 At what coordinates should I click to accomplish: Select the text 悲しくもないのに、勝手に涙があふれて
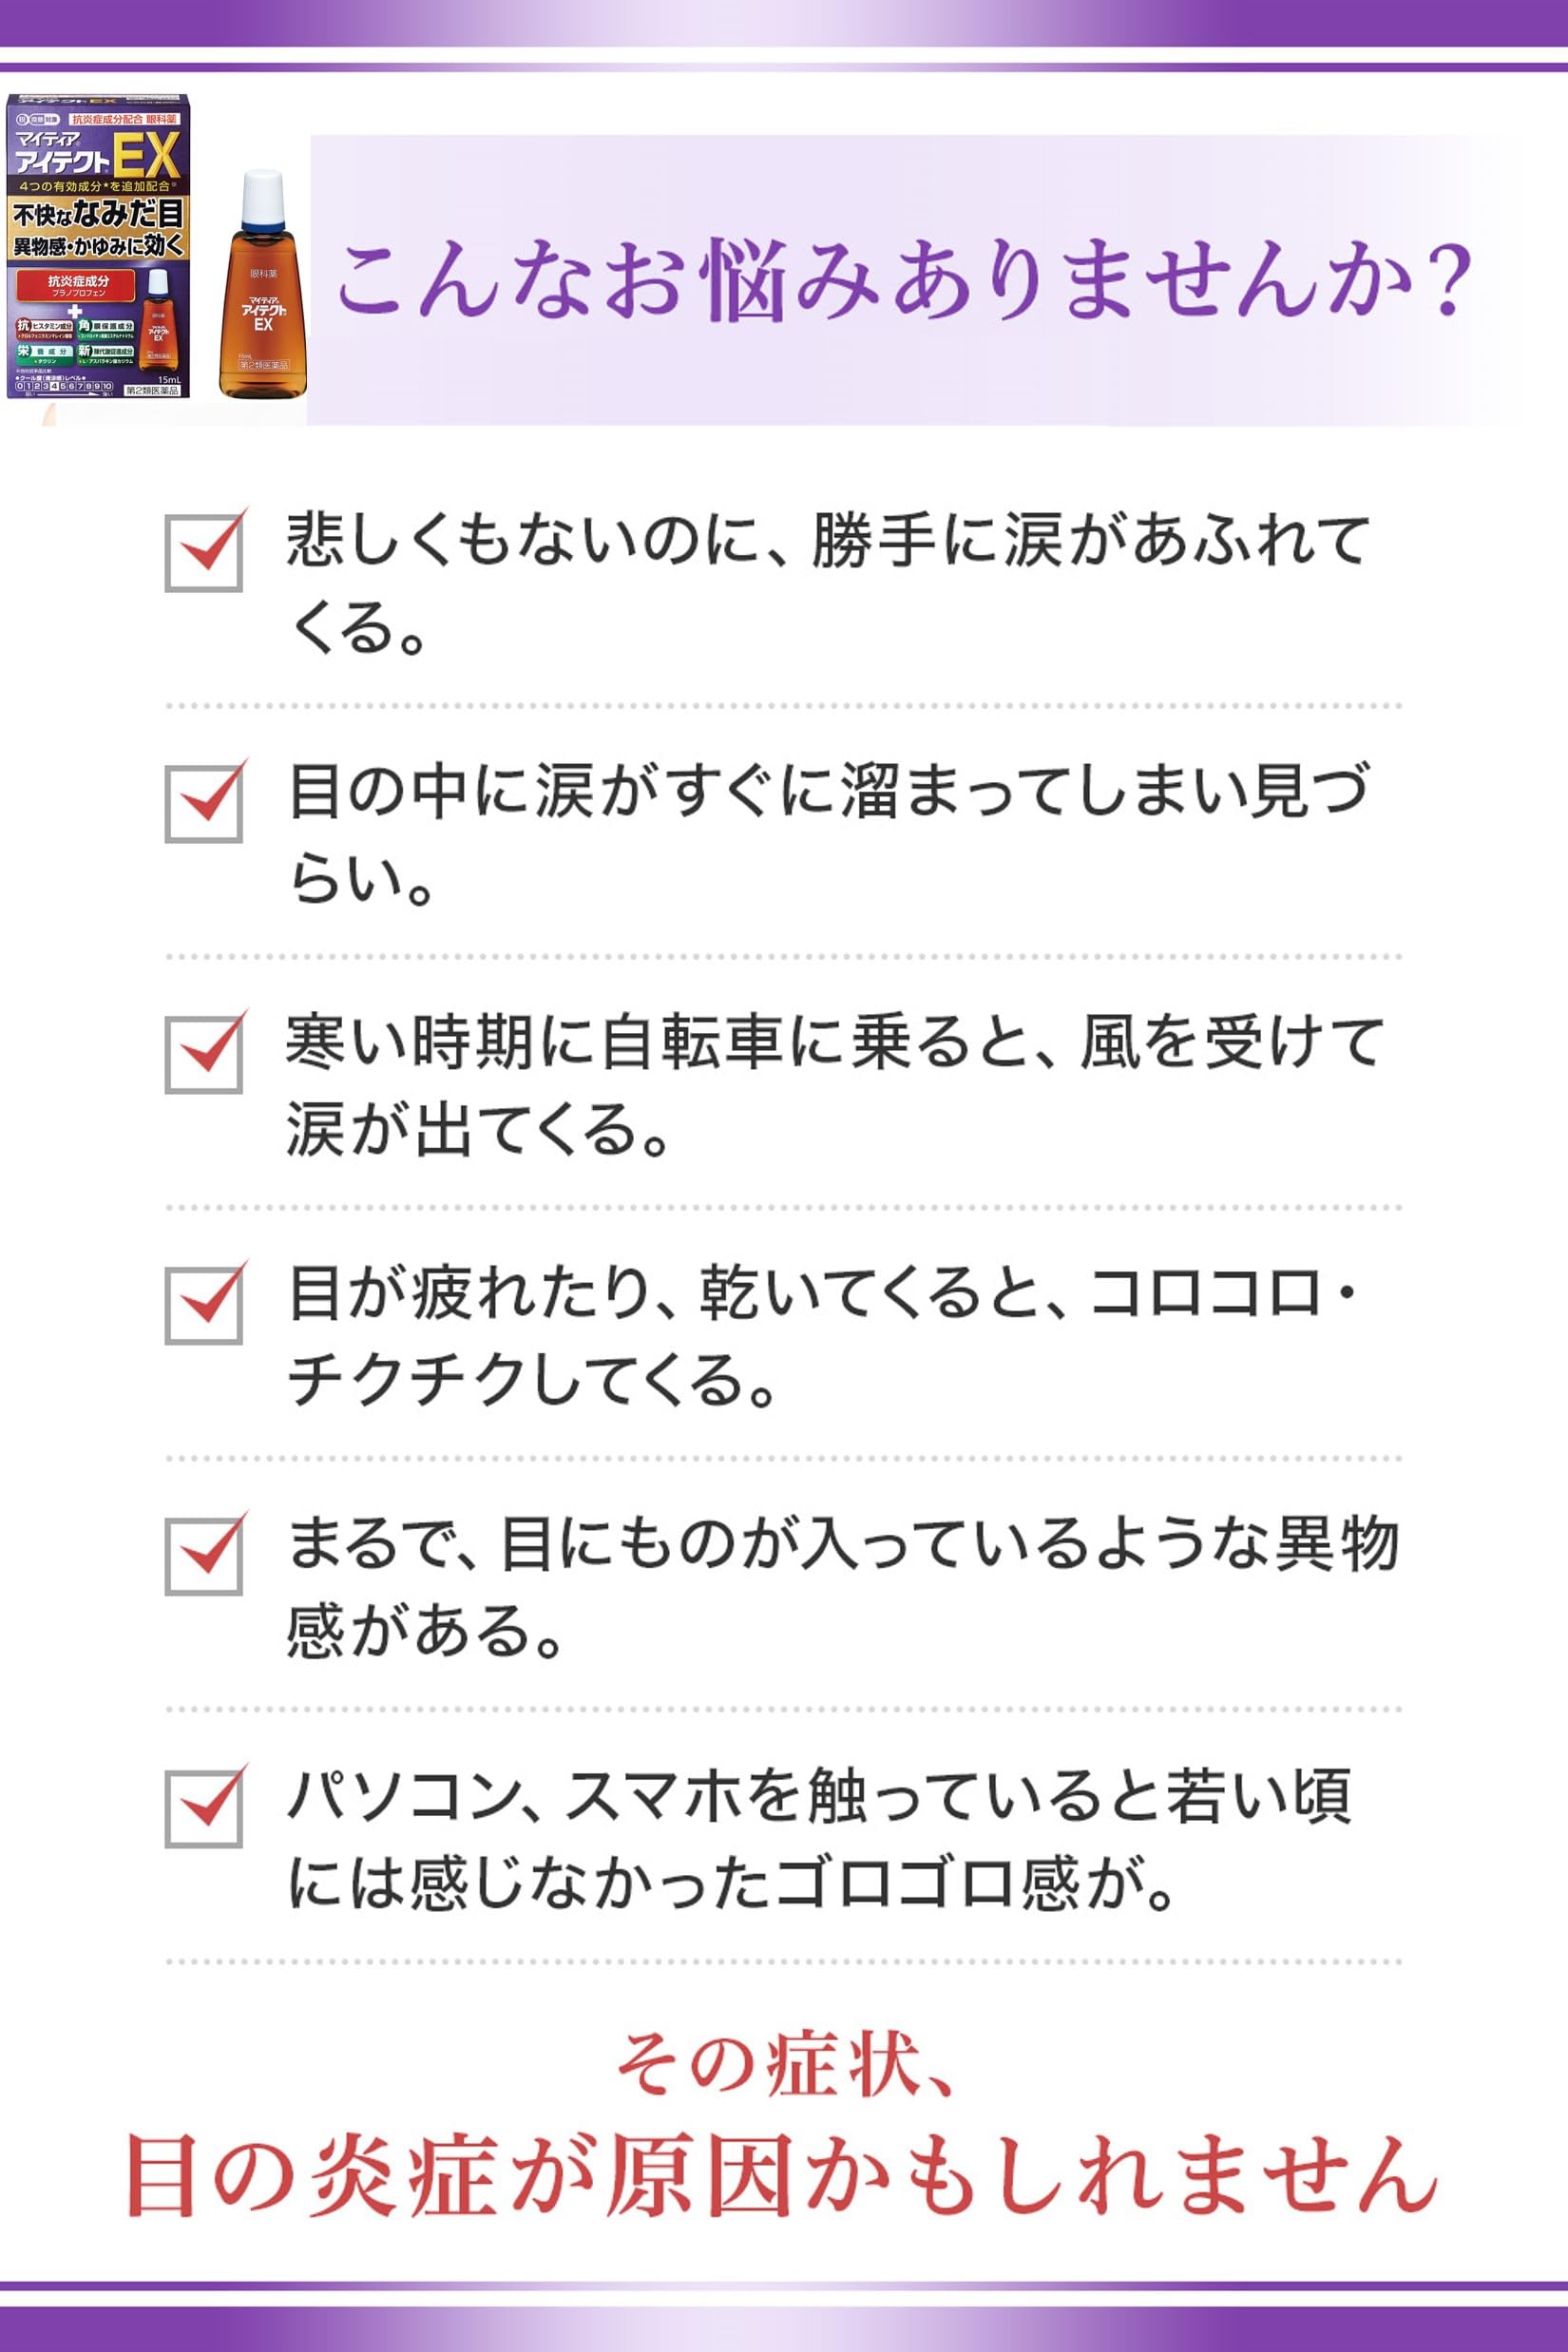pos(826,540)
